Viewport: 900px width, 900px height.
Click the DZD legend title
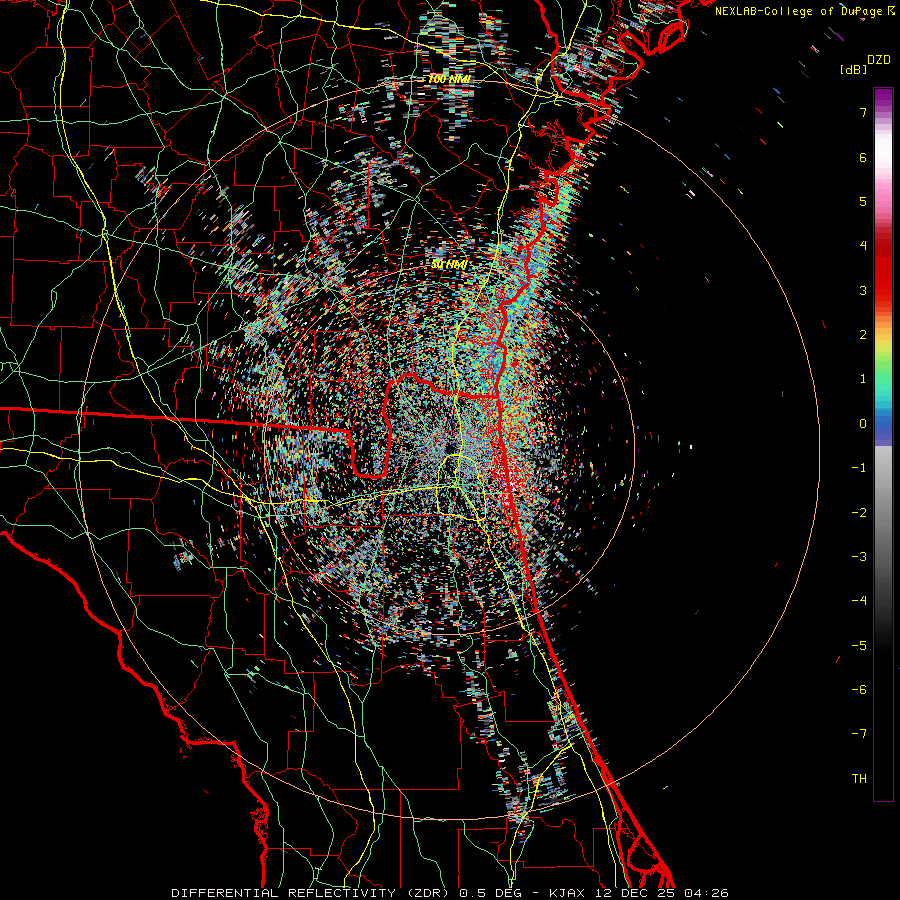tap(879, 60)
